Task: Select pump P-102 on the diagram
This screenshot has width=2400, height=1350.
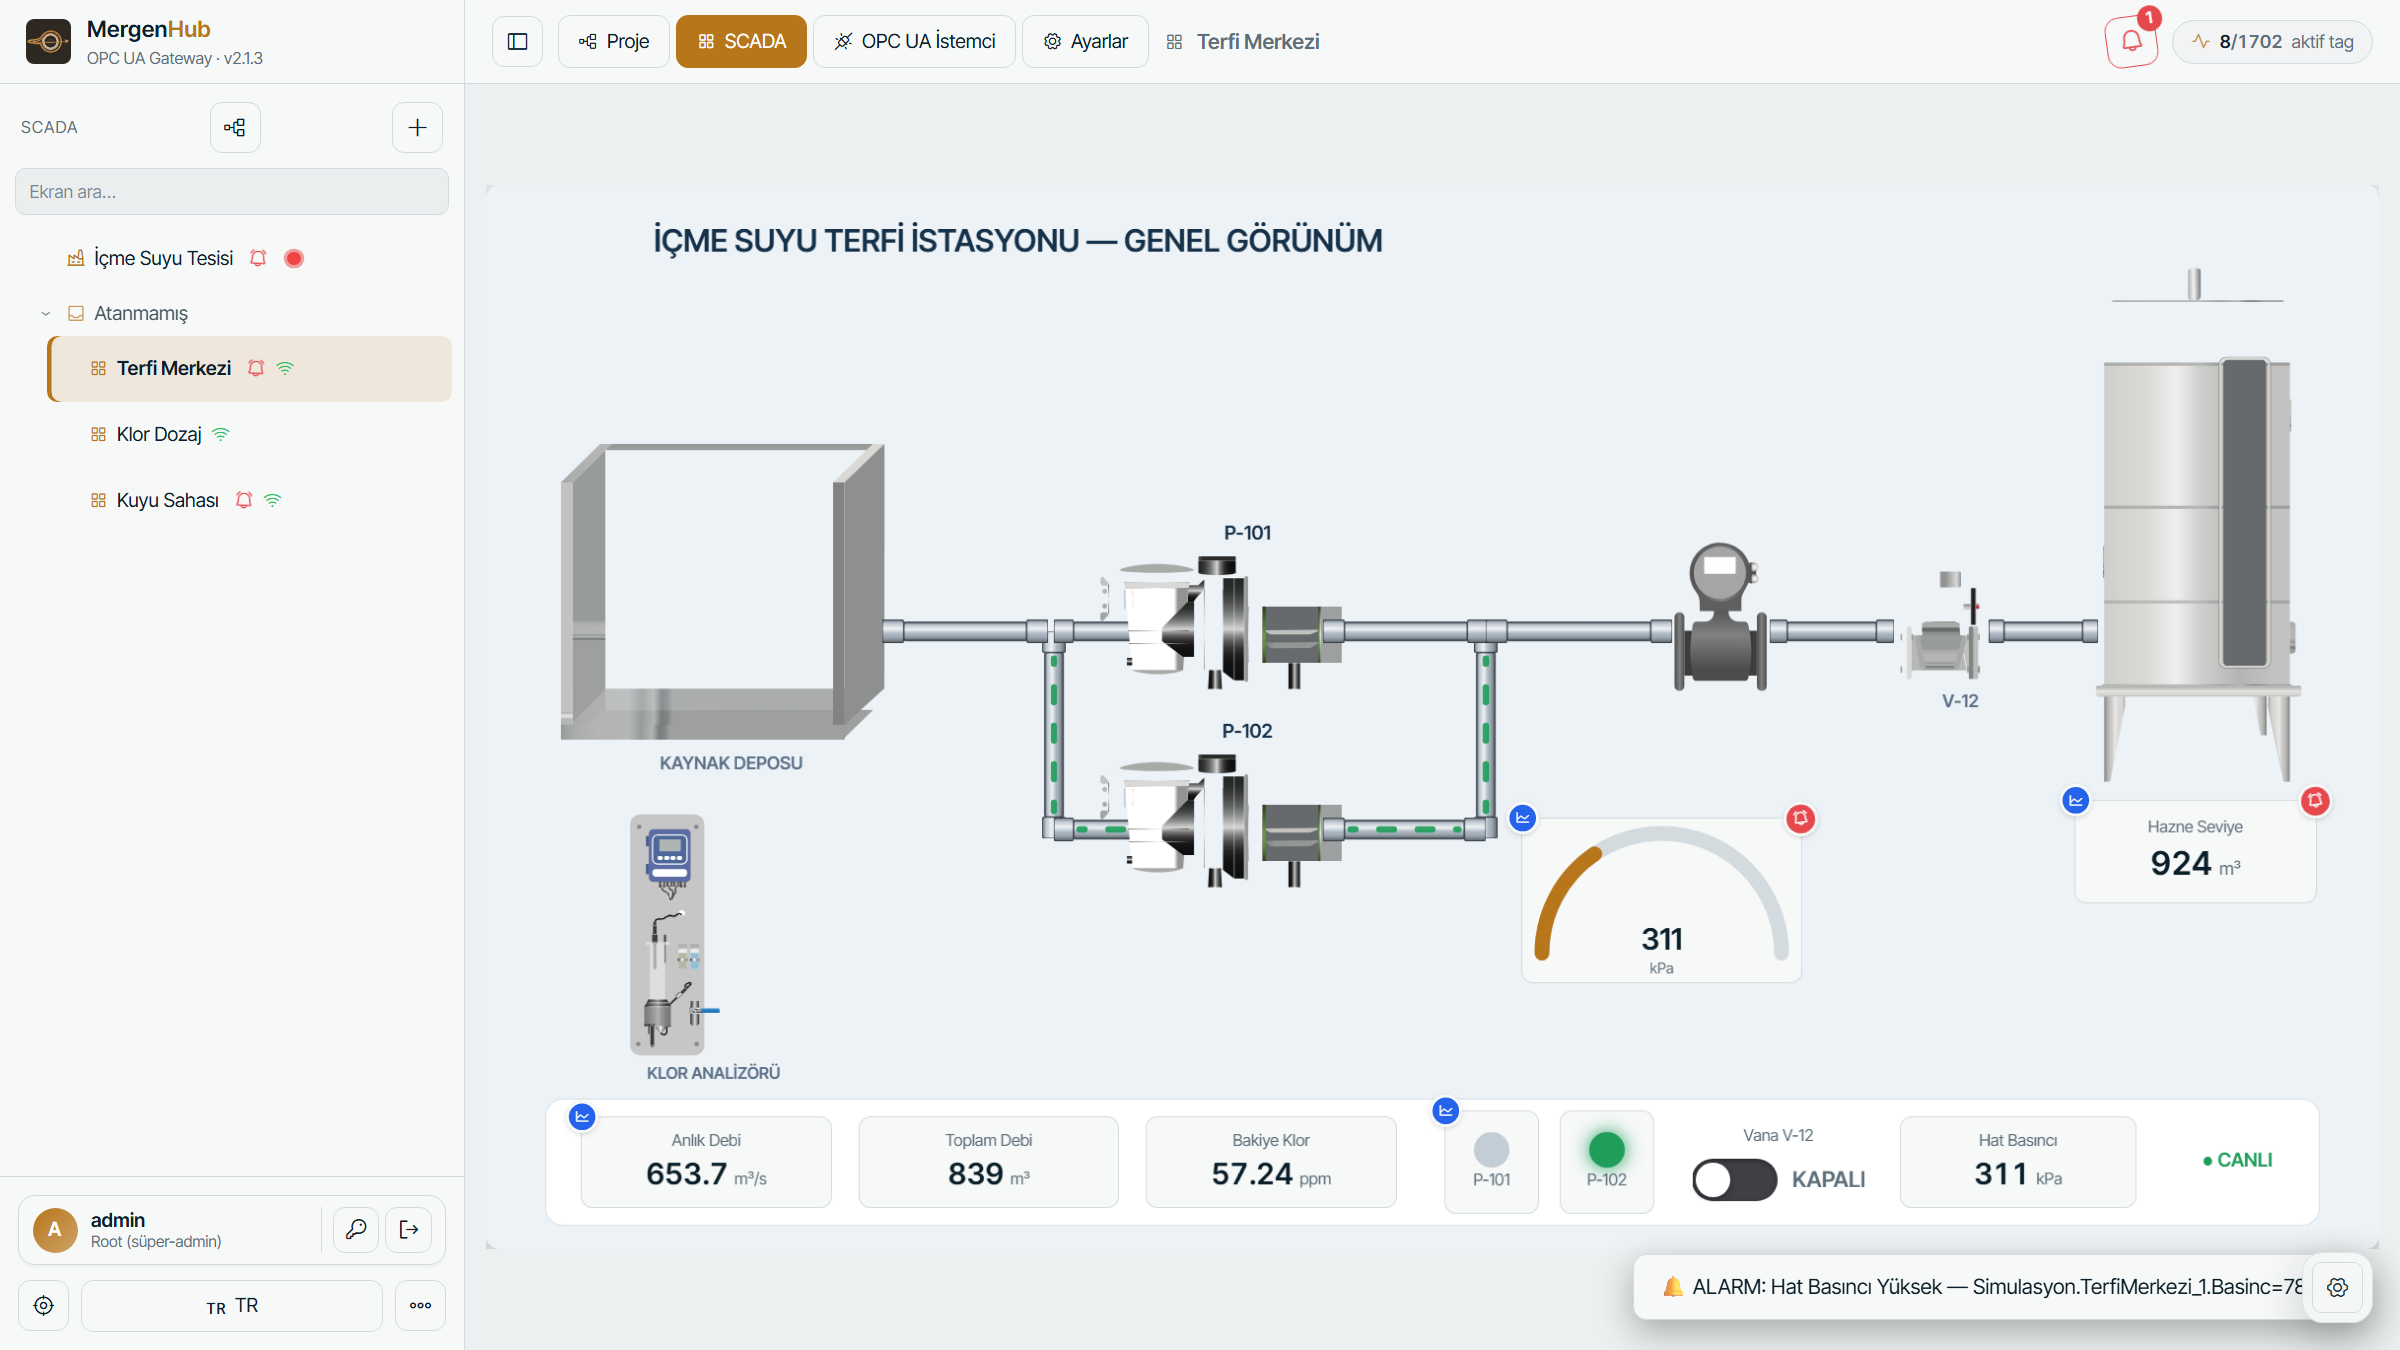Action: (1220, 820)
